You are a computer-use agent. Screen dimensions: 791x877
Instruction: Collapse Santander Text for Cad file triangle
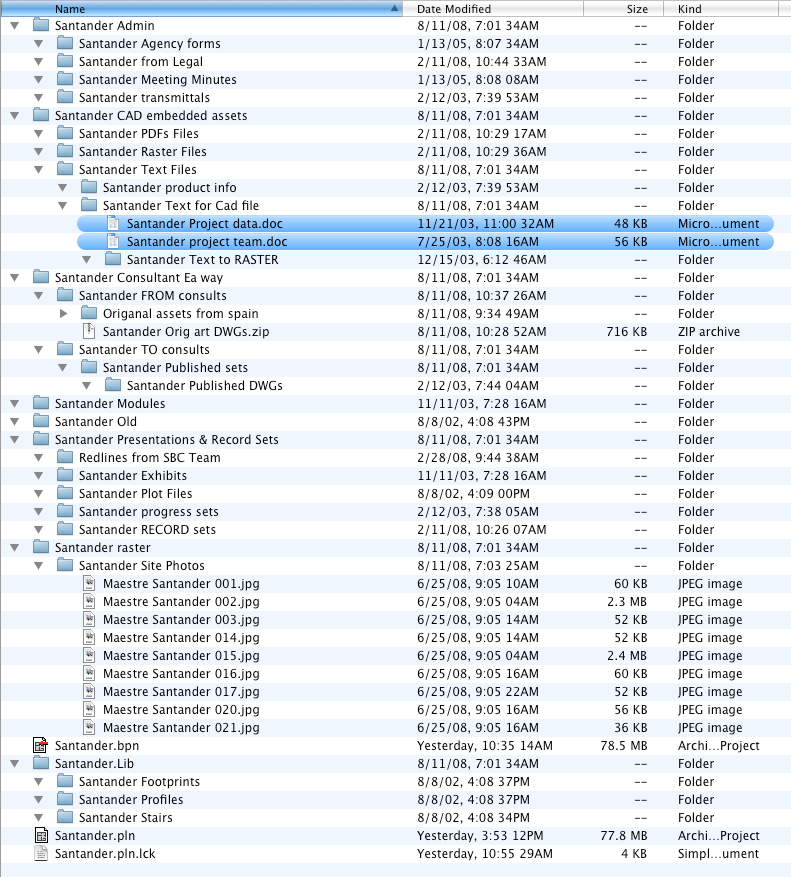point(63,205)
